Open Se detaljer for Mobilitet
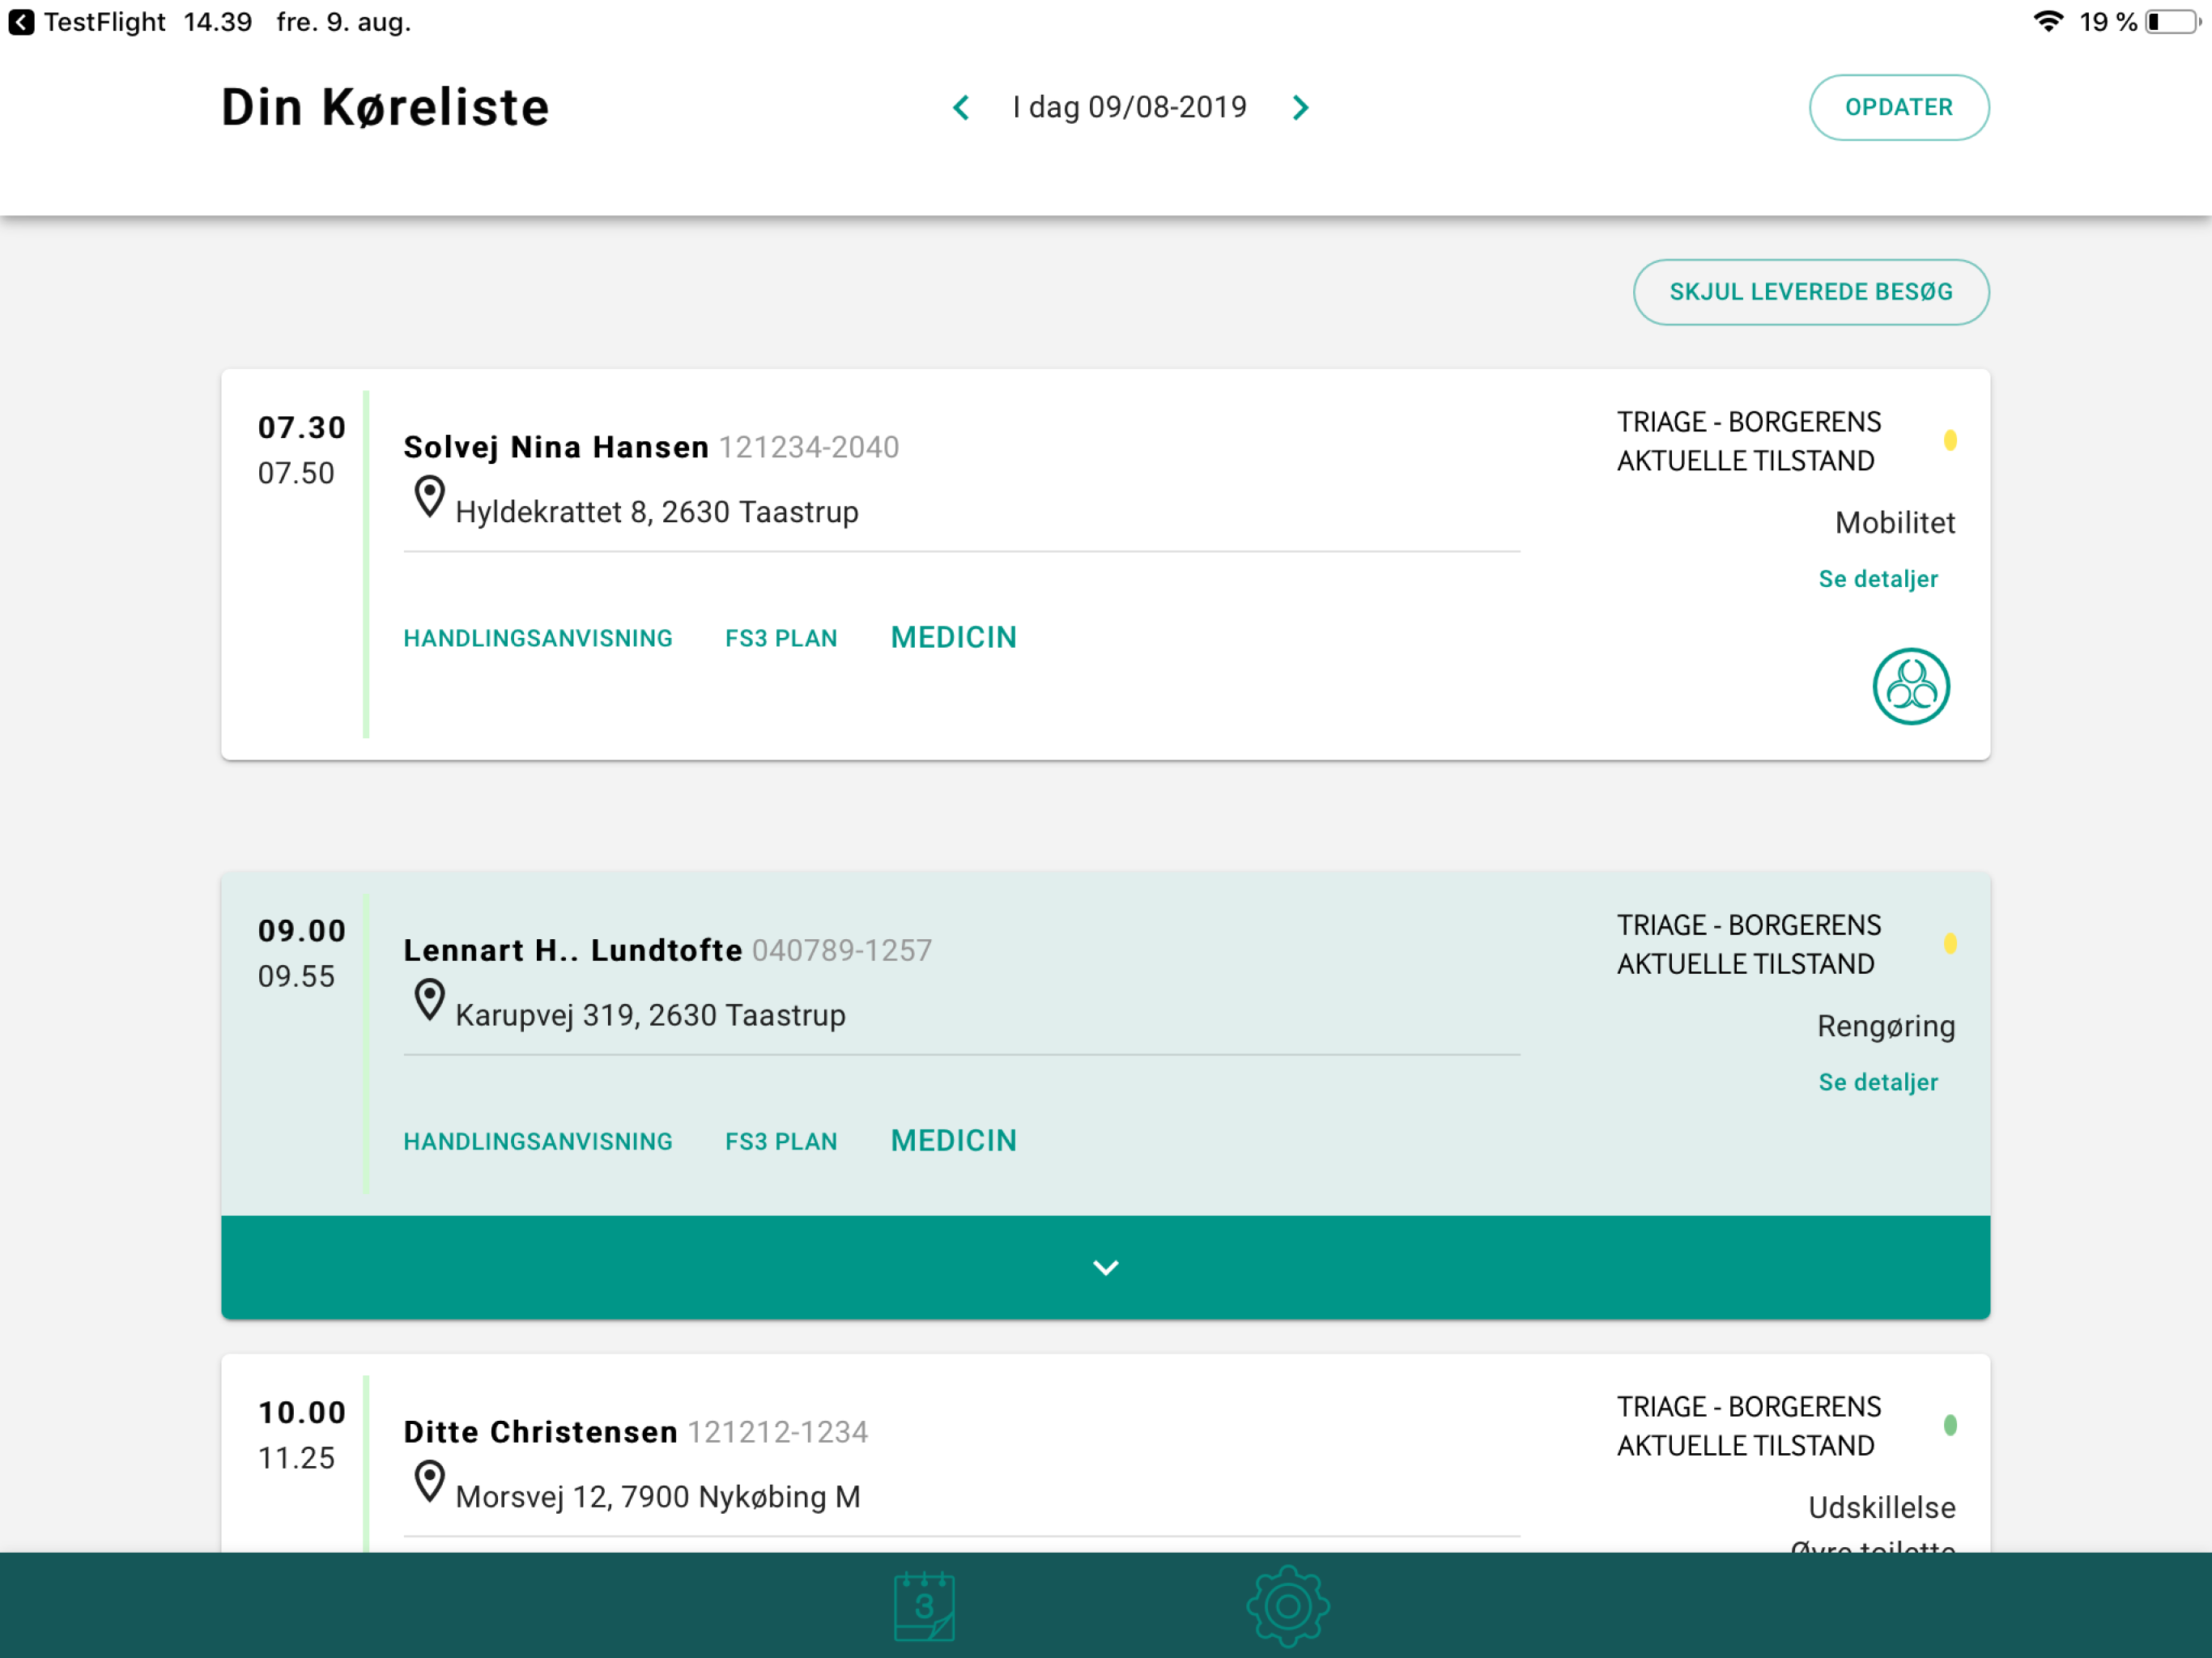 (1877, 579)
